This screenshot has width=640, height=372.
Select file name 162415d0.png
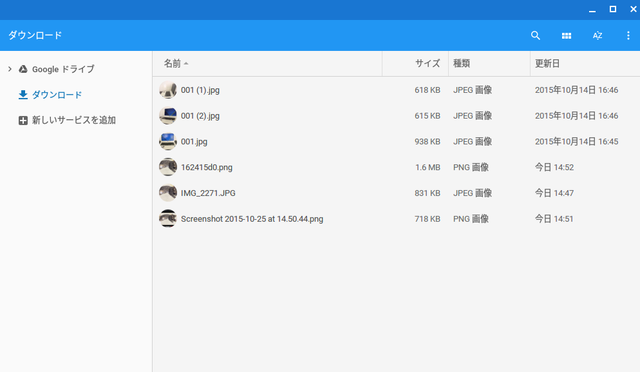coord(207,167)
